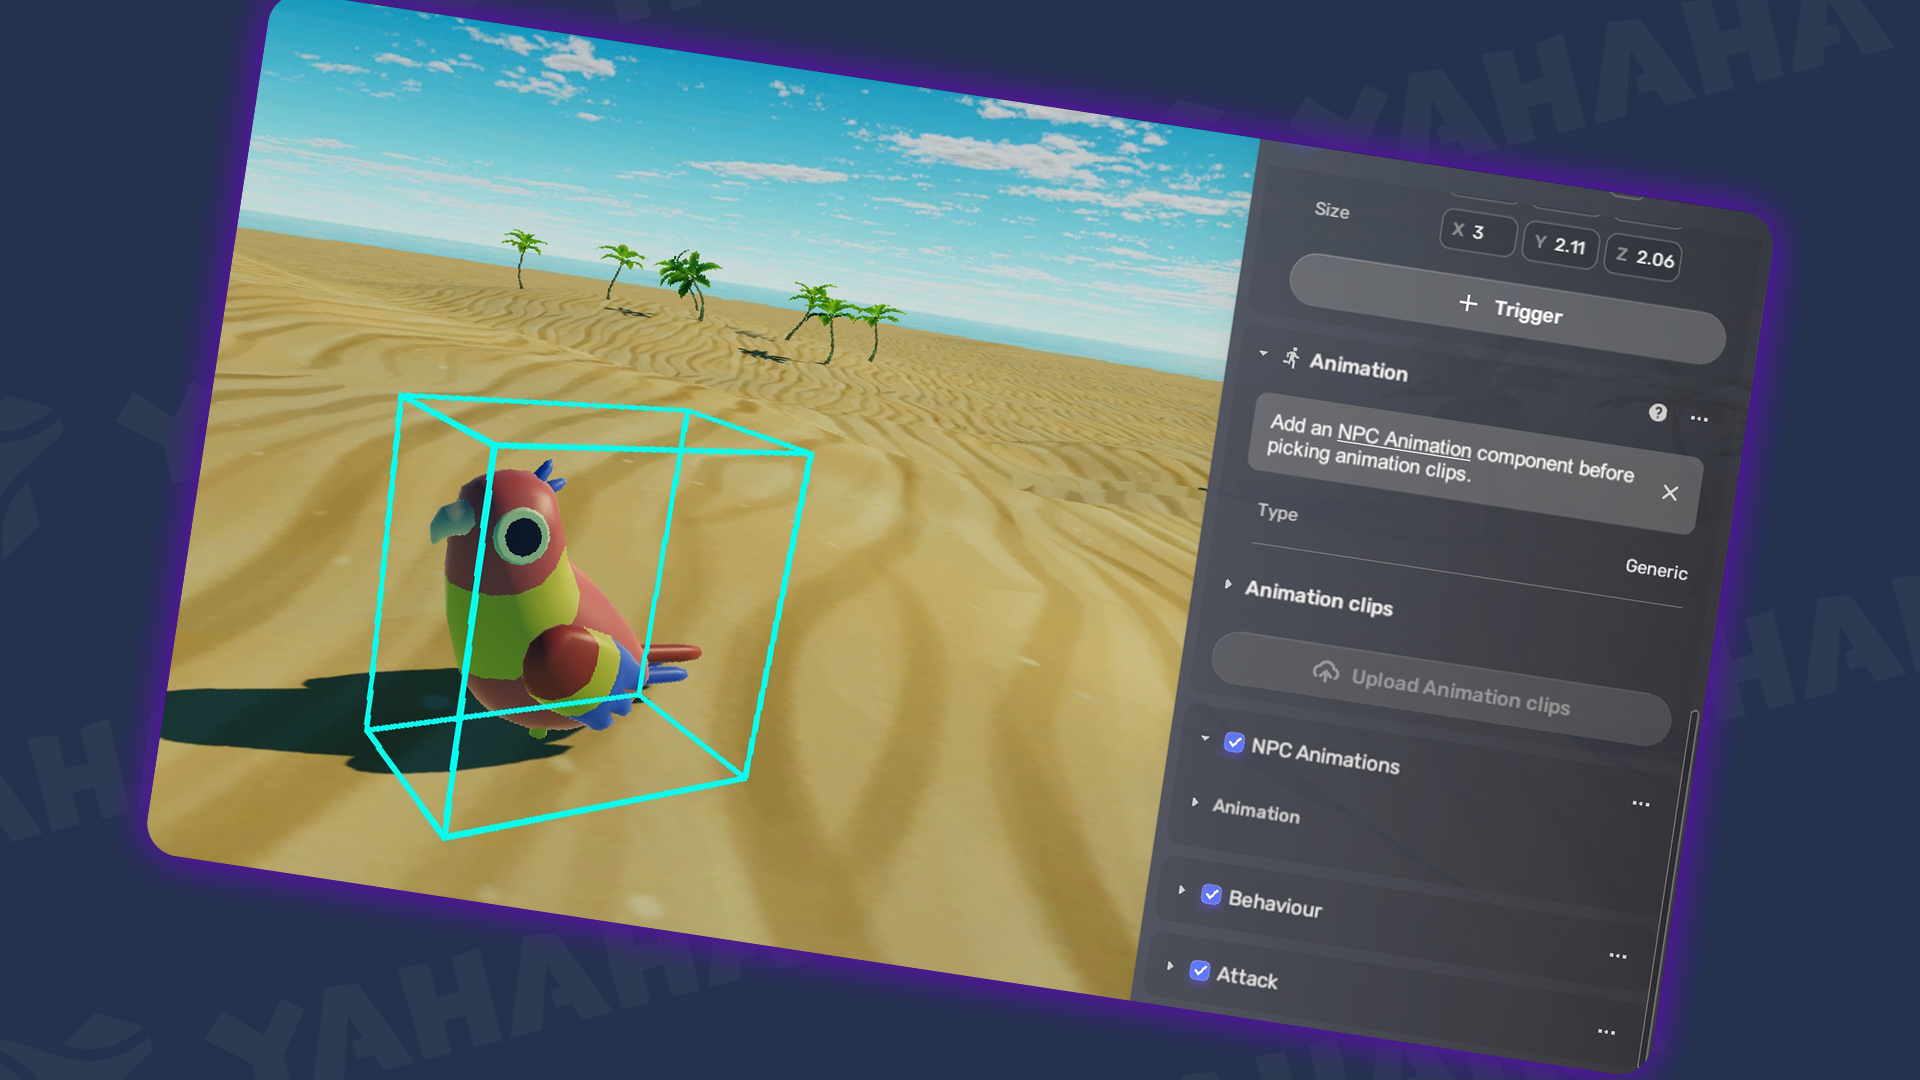Disable the Behaviour component checkbox
Image resolution: width=1920 pixels, height=1080 pixels.
tap(1211, 894)
